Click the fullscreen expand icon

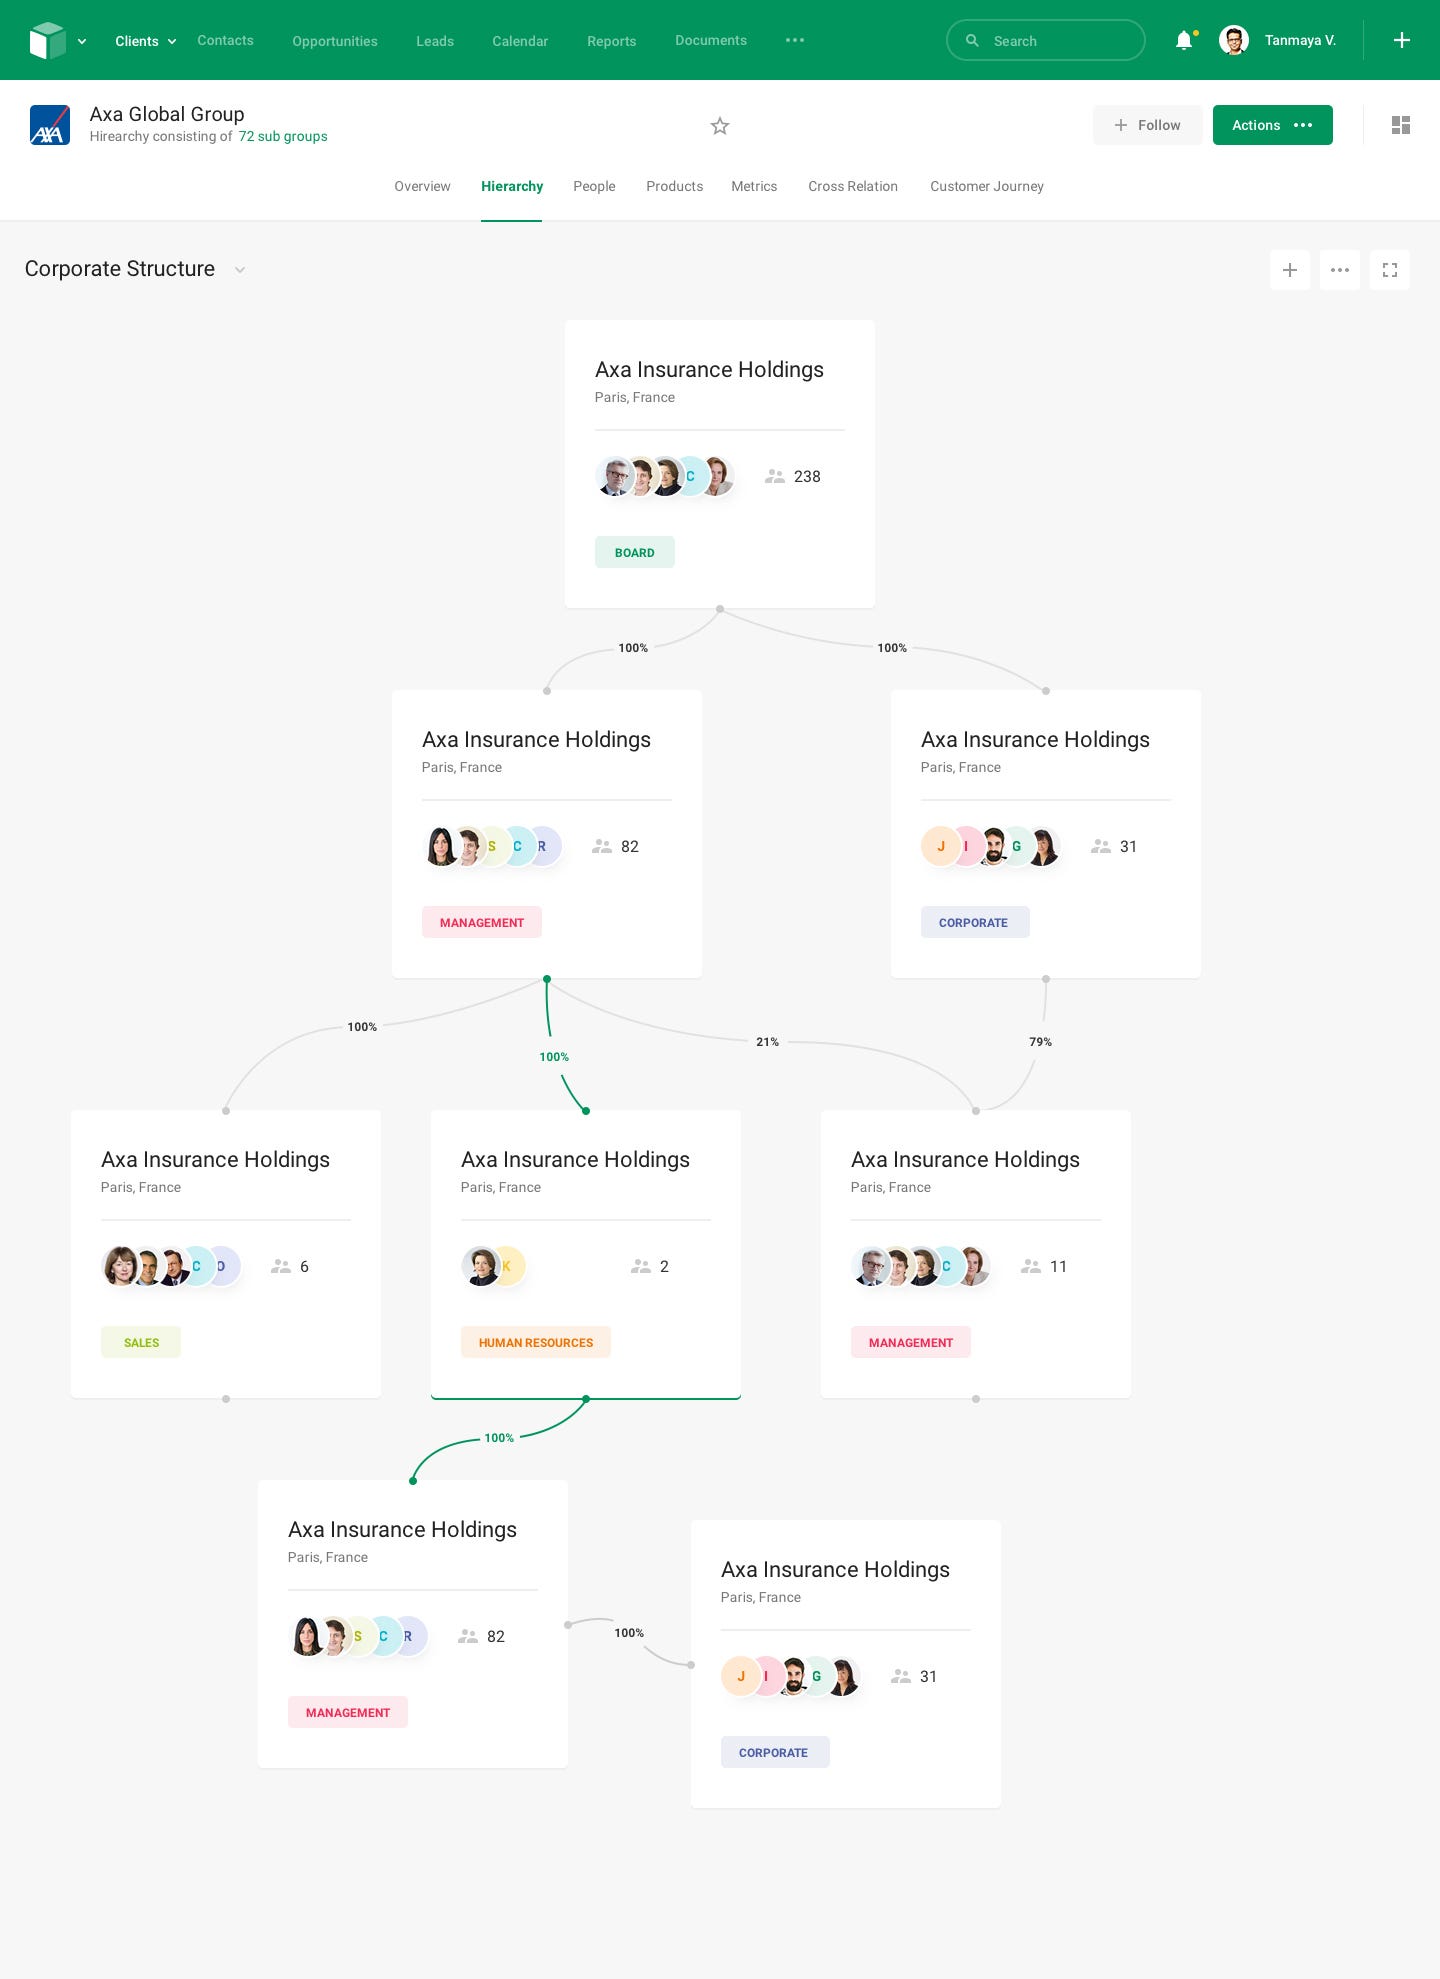1390,270
